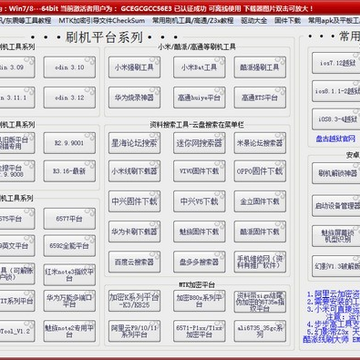Launch the B3.16-最新 platform
The width and height of the screenshot is (360, 360).
[x=70, y=171]
